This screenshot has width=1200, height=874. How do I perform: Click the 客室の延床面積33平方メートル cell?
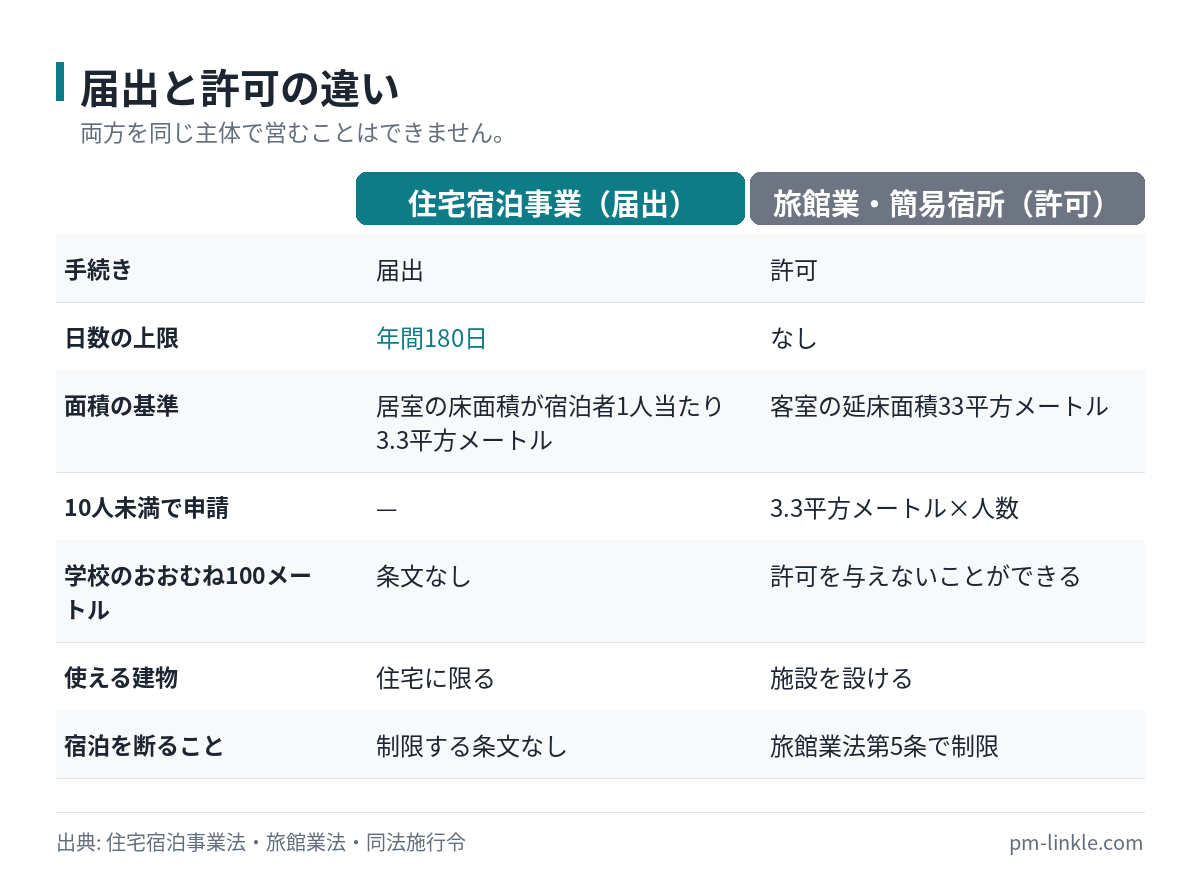coord(939,406)
